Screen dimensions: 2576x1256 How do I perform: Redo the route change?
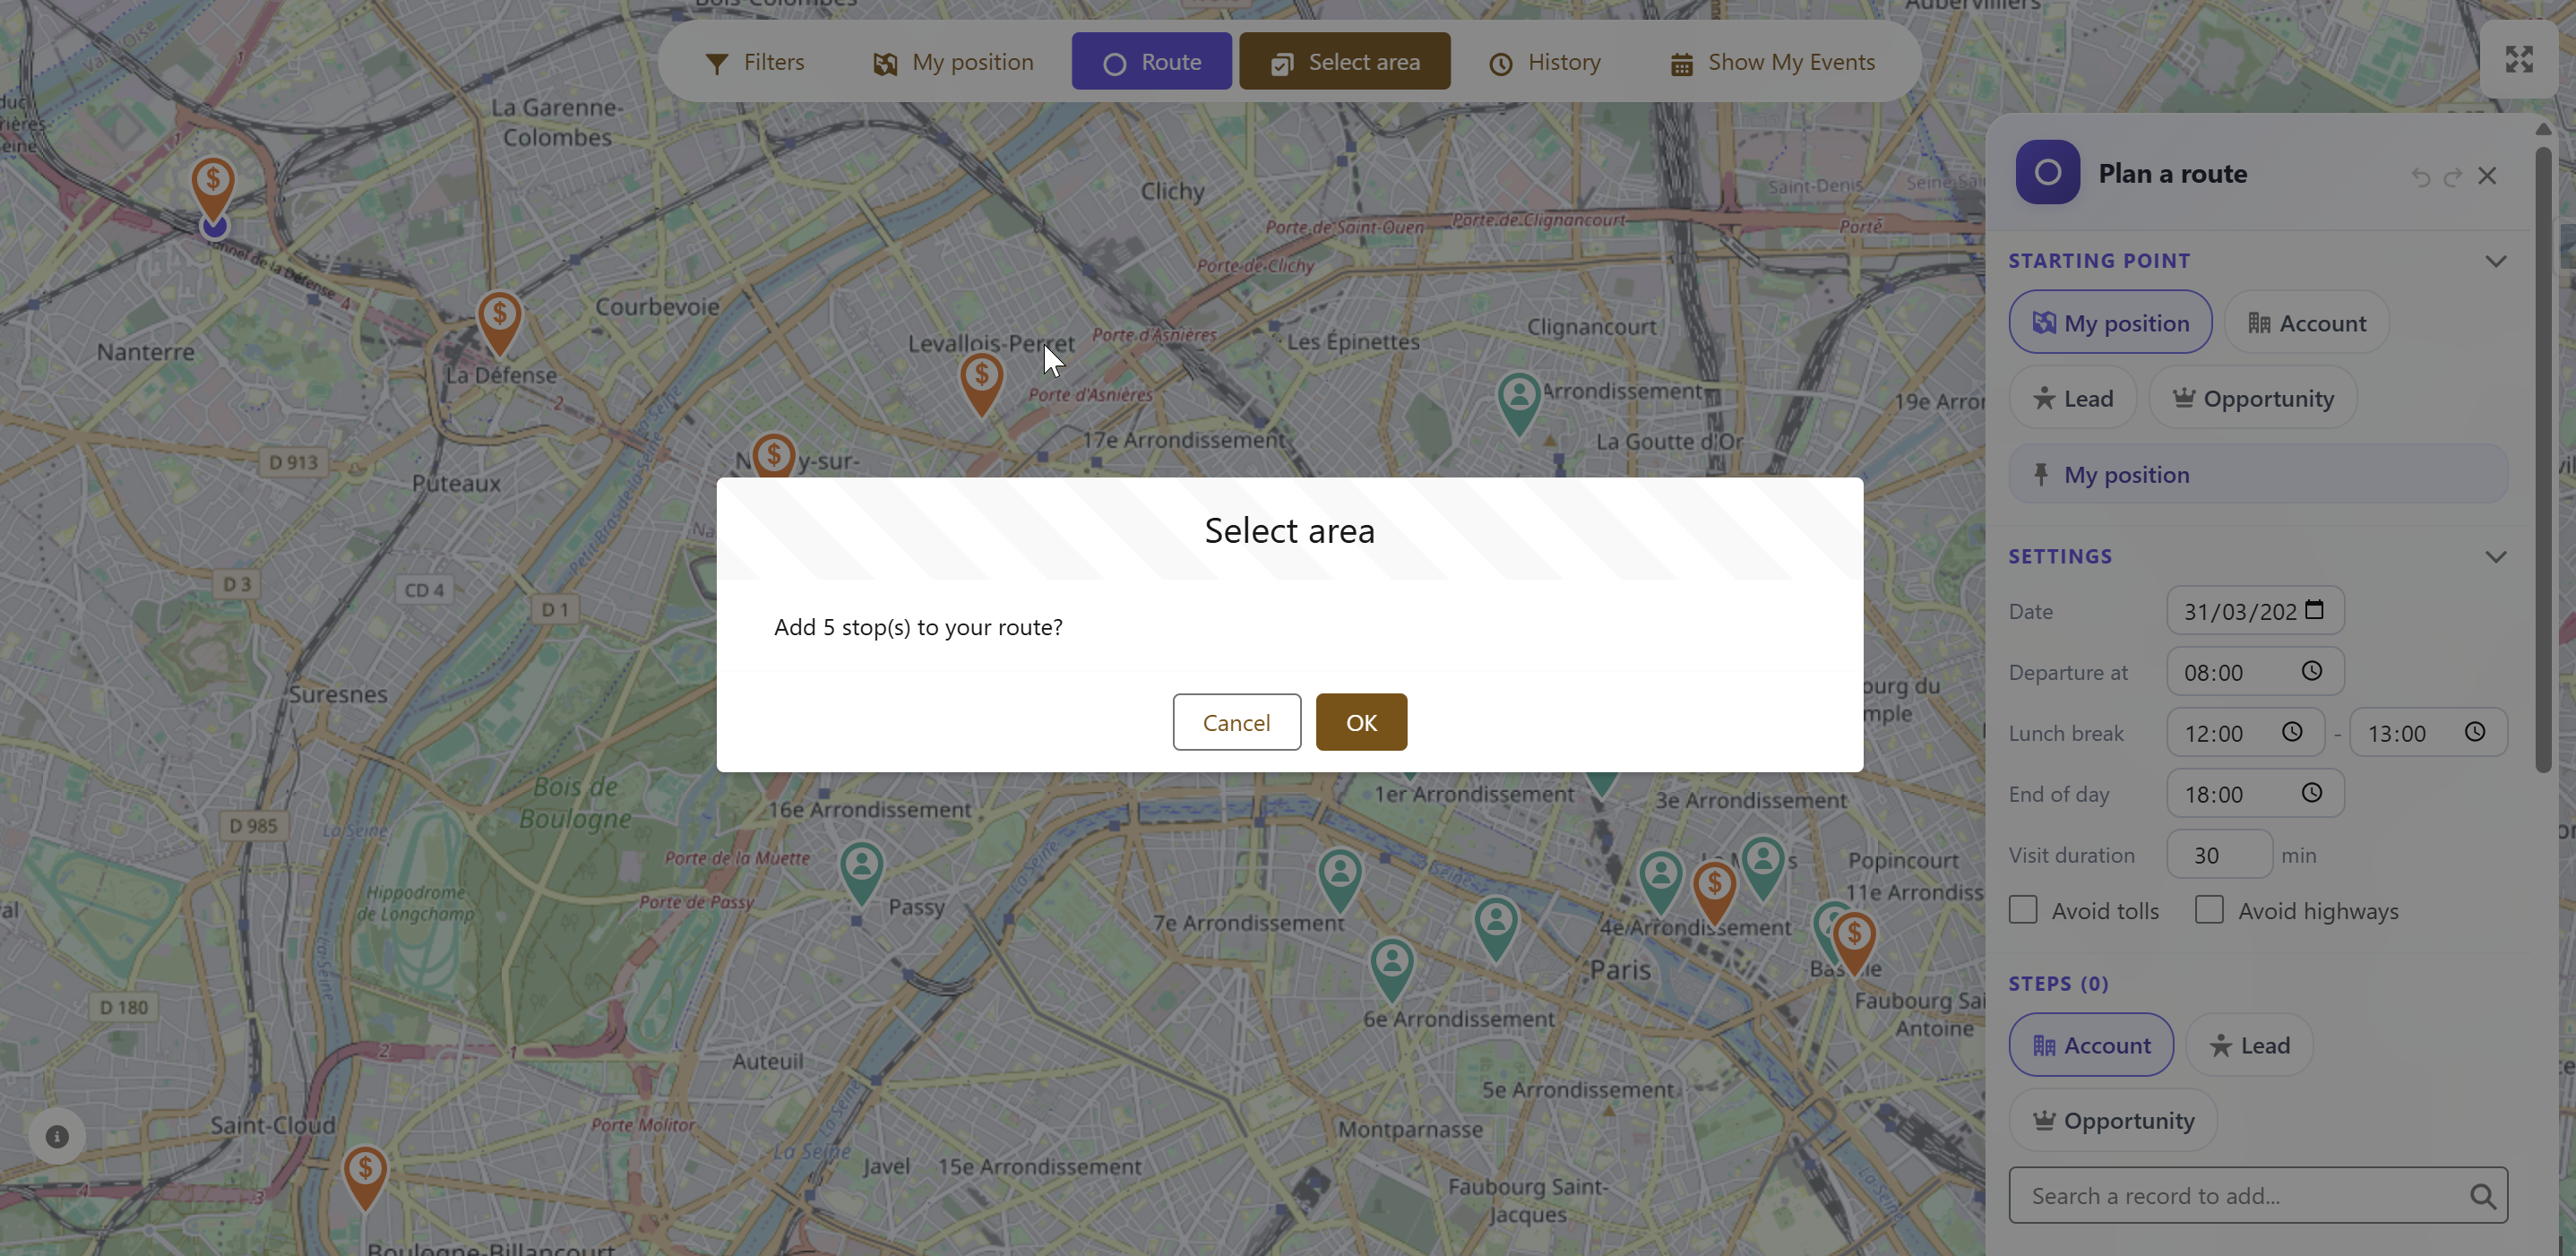[2455, 176]
